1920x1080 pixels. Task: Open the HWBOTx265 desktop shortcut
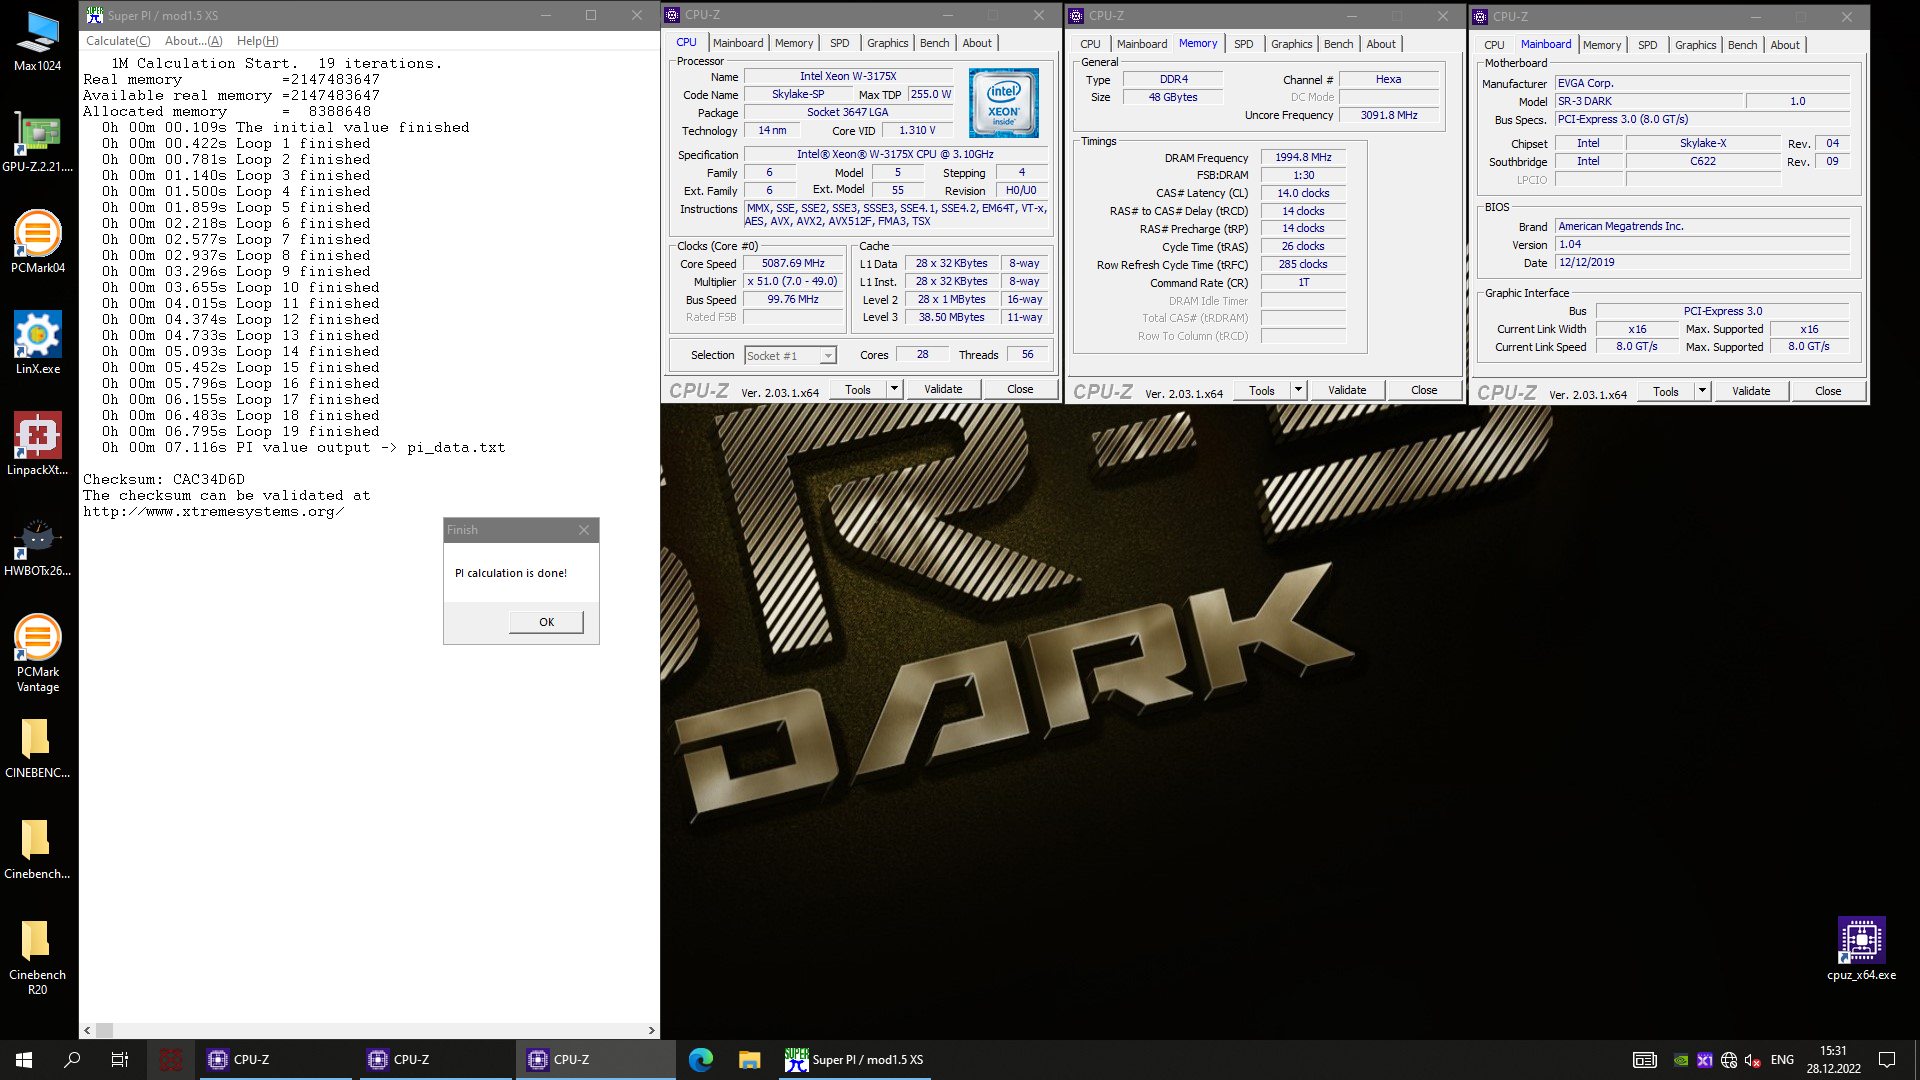(x=37, y=546)
